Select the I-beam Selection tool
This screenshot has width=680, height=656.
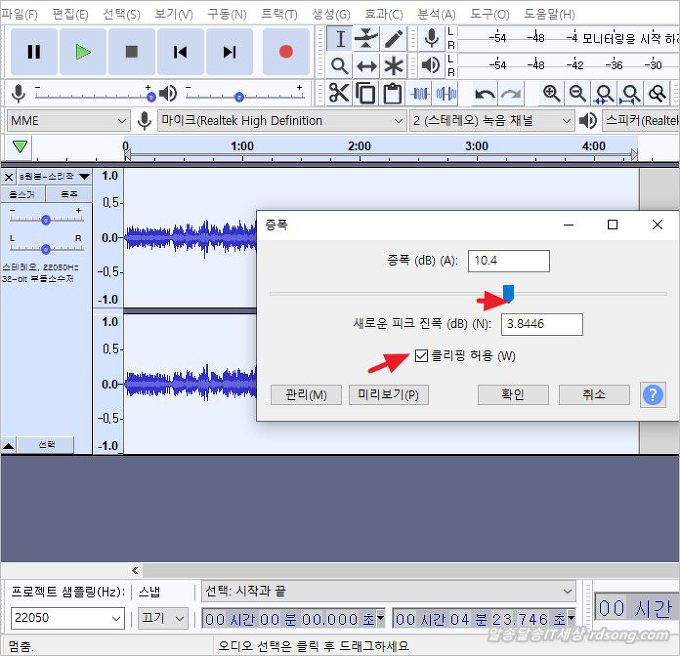[340, 39]
